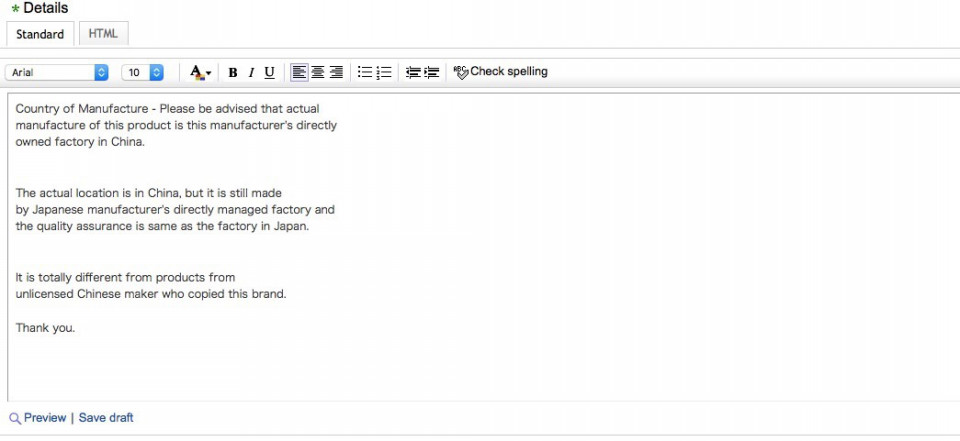Align text to the right
Screen dimensions: 960x441
click(336, 72)
